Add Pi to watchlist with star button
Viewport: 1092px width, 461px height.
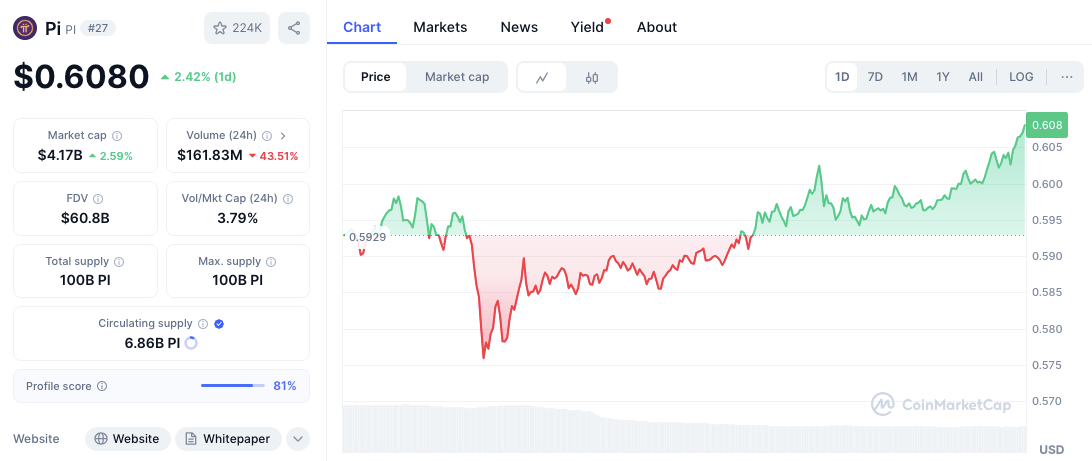pos(237,28)
